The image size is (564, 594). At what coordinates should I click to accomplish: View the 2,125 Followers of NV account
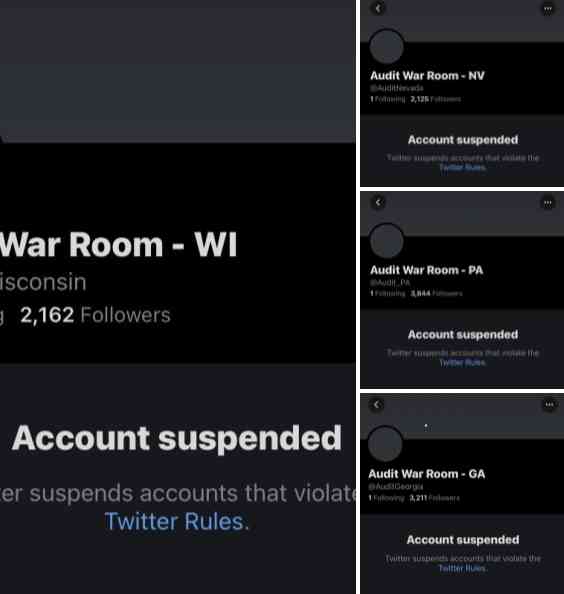[436, 99]
